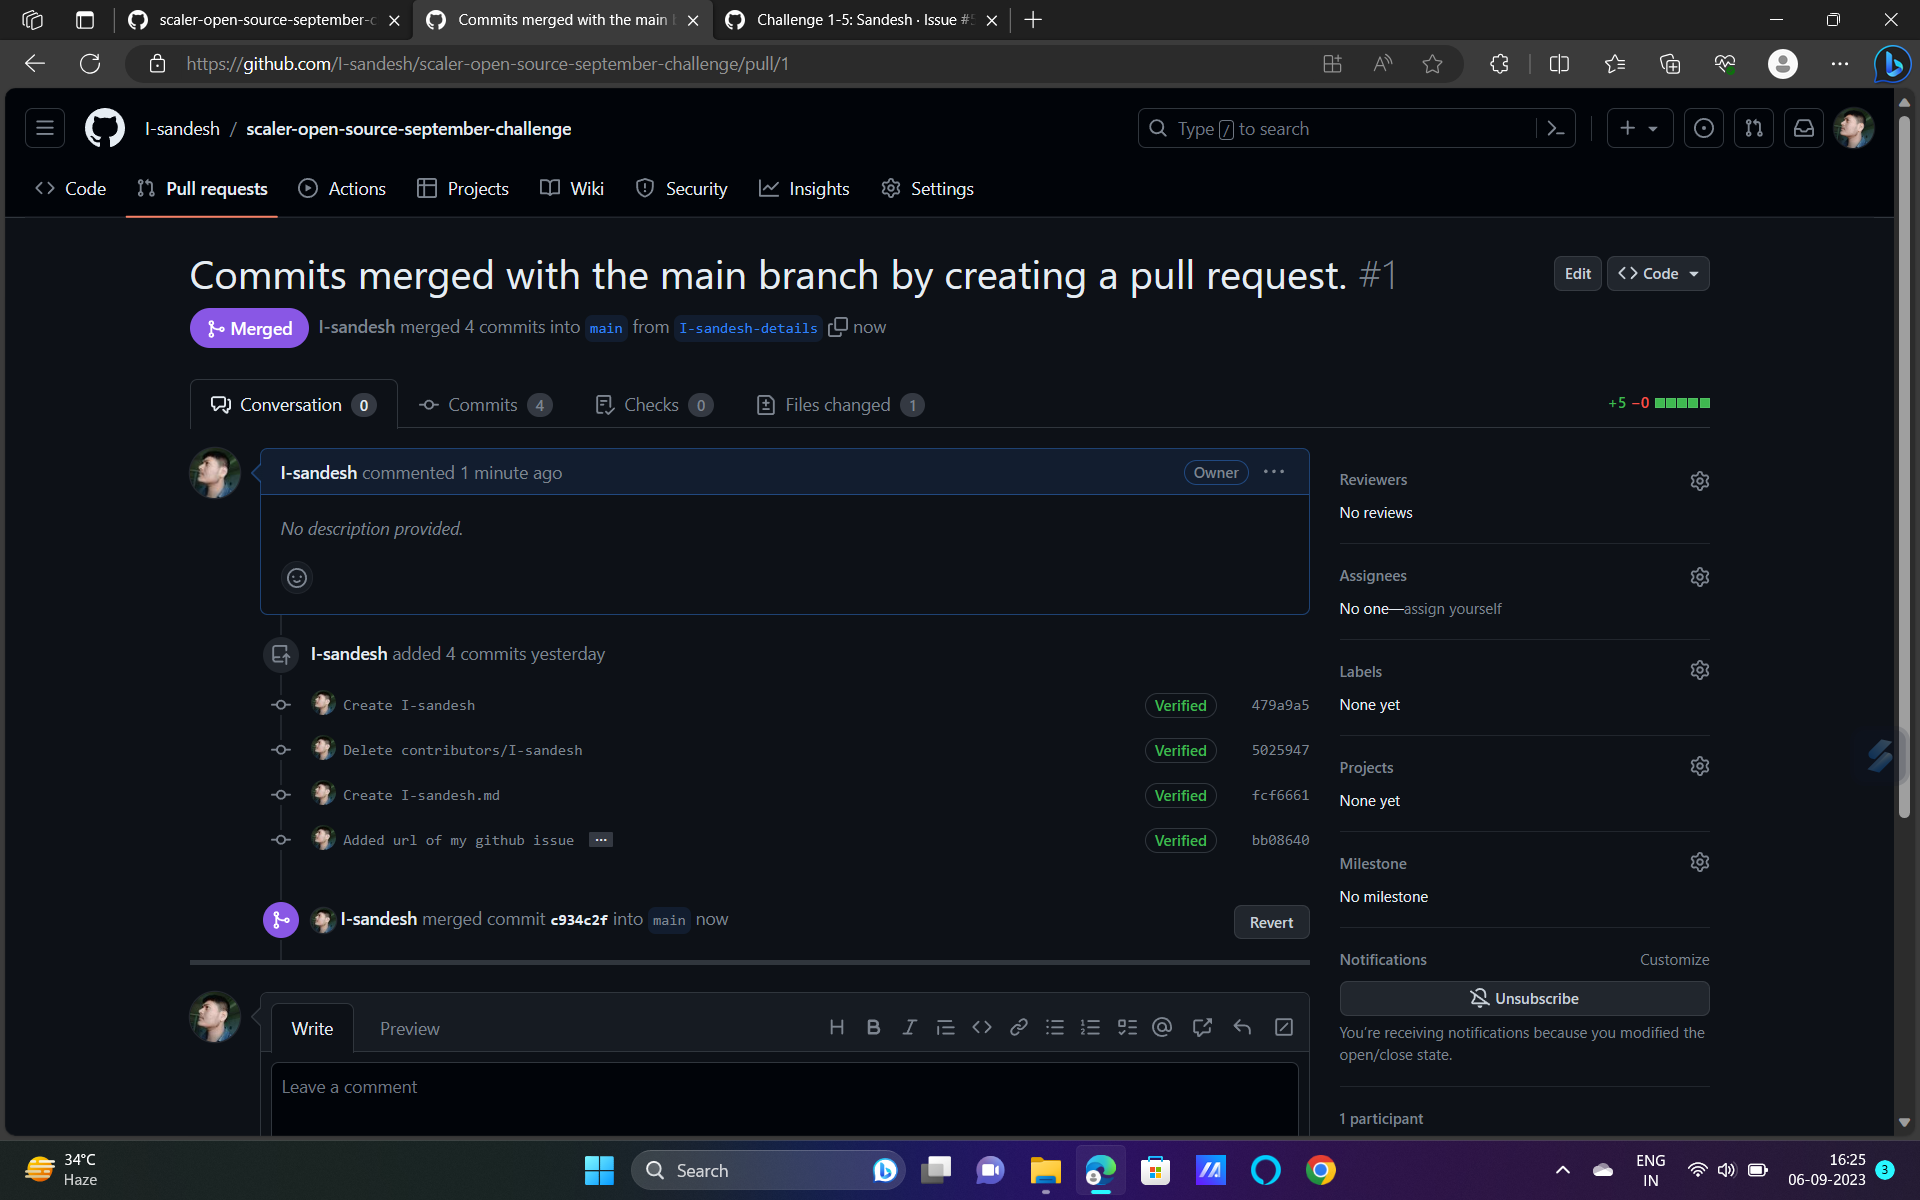The width and height of the screenshot is (1920, 1200).
Task: Insert a task list in editor
Action: (1127, 1027)
